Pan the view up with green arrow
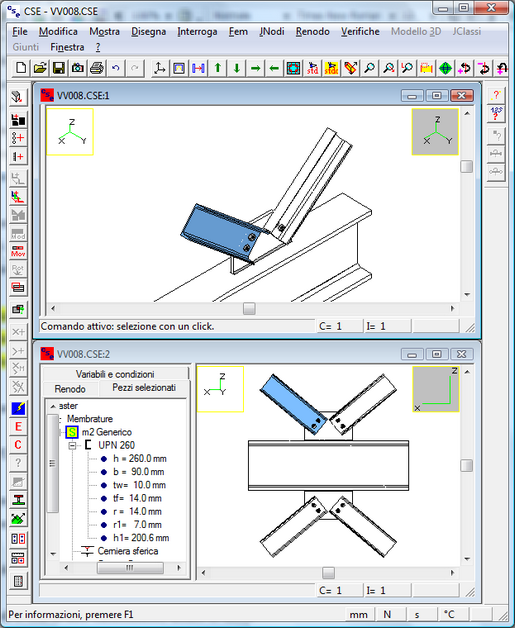Screen dimensions: 515x628 click(217, 68)
